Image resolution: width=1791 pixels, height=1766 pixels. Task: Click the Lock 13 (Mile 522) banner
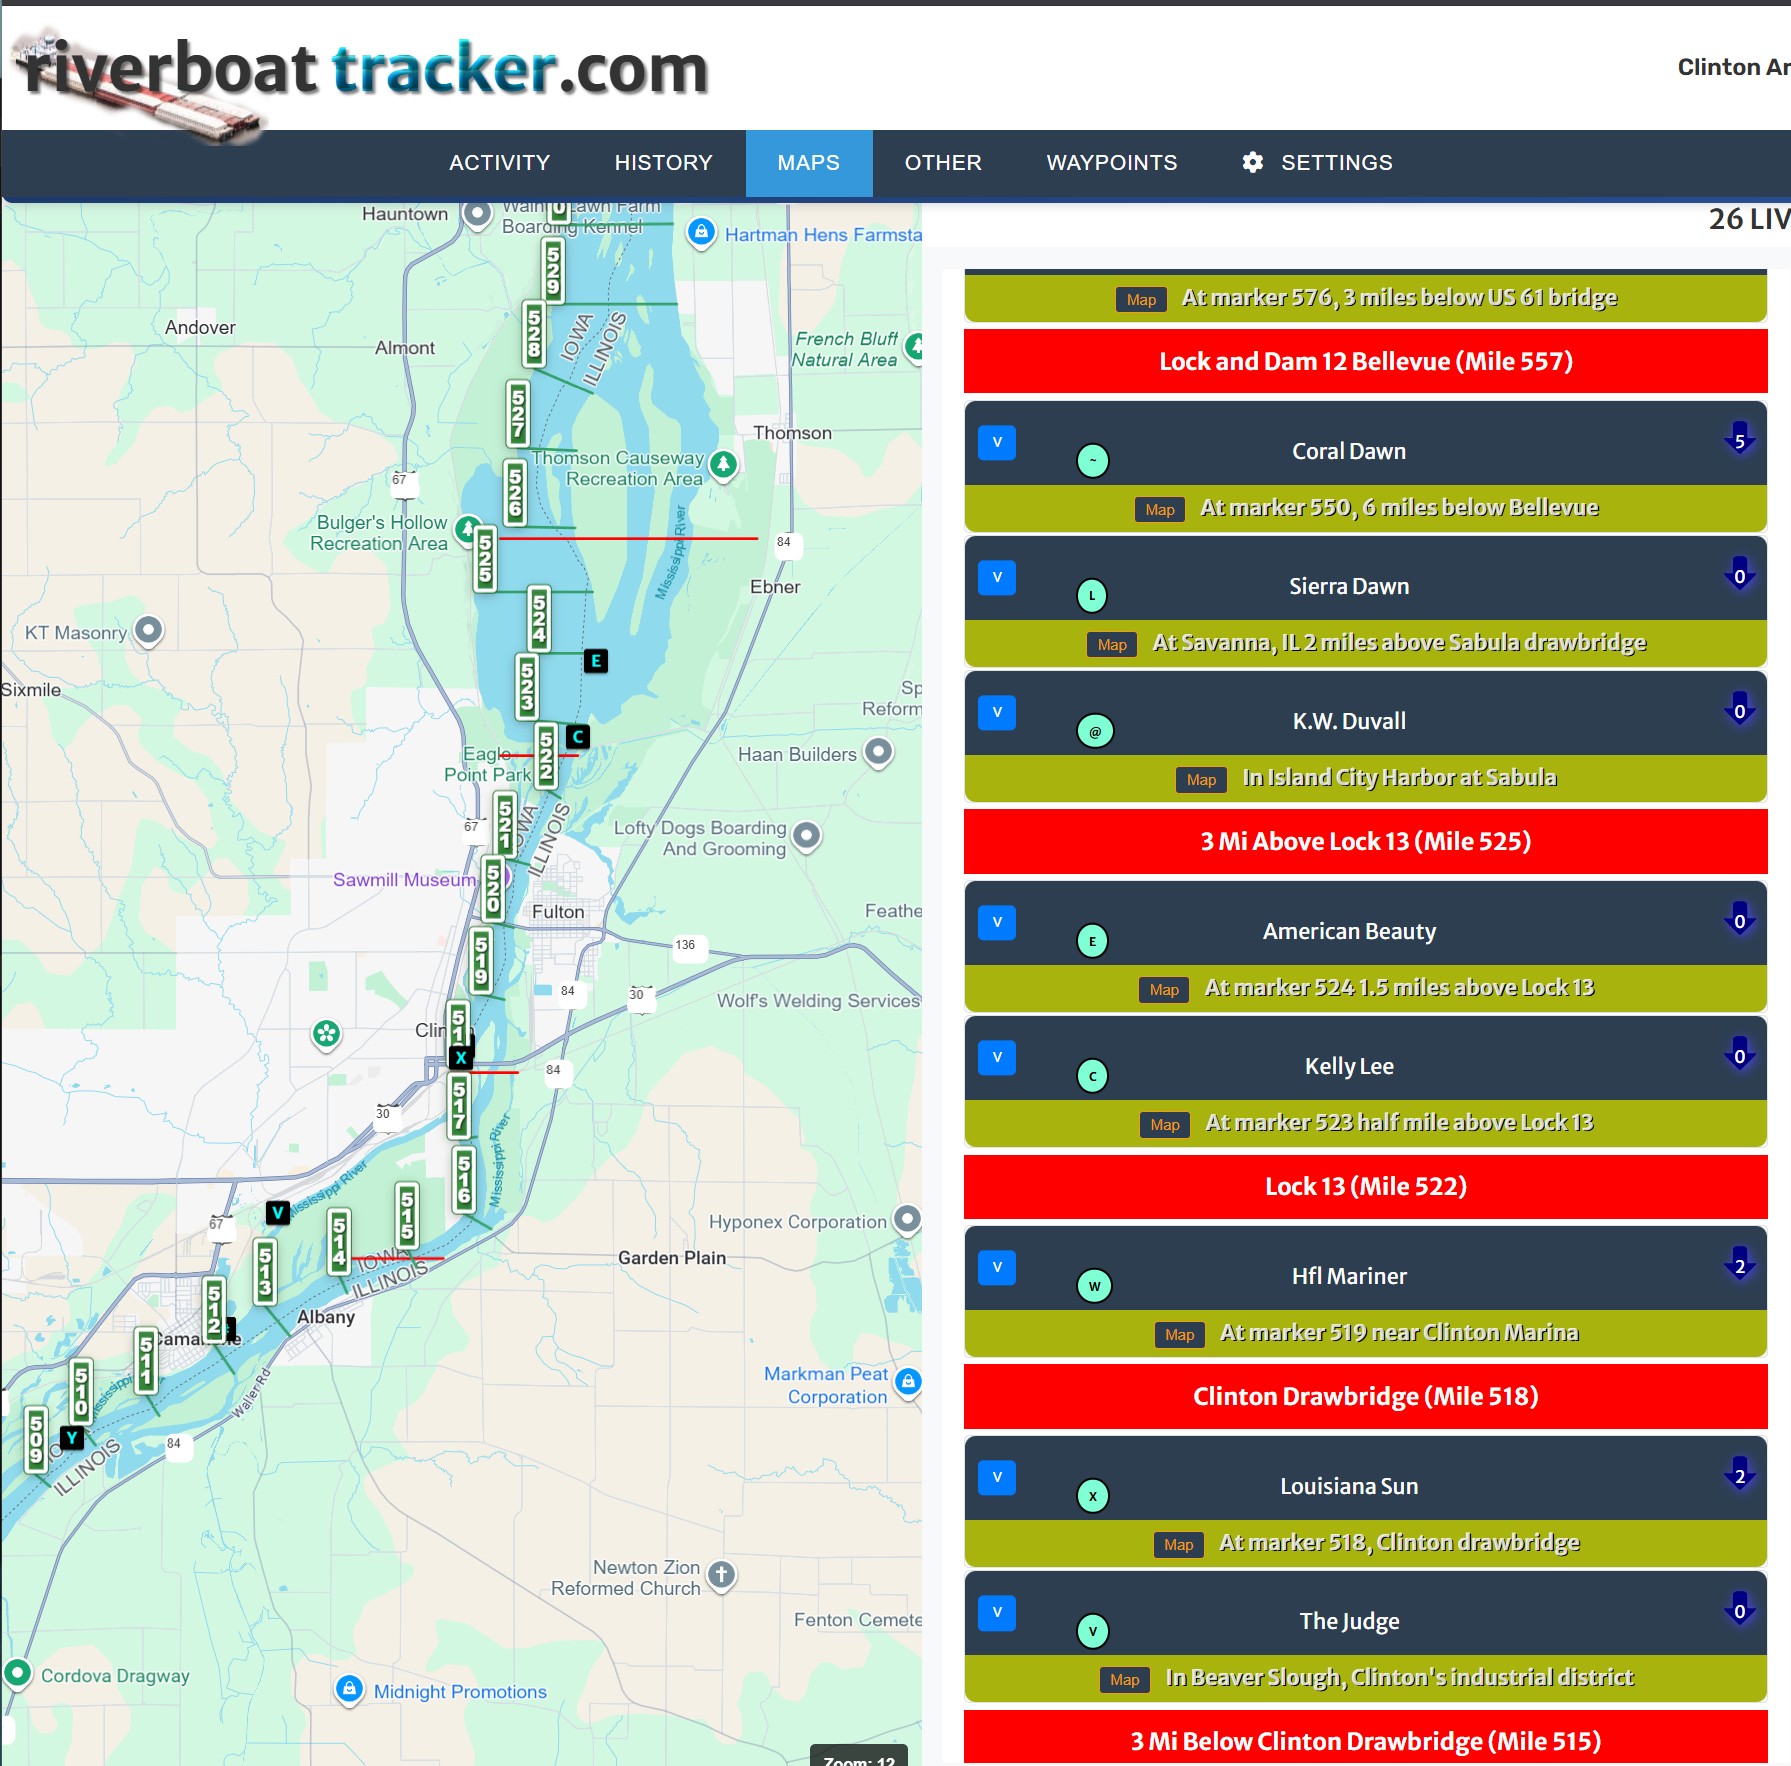pyautogui.click(x=1365, y=1187)
